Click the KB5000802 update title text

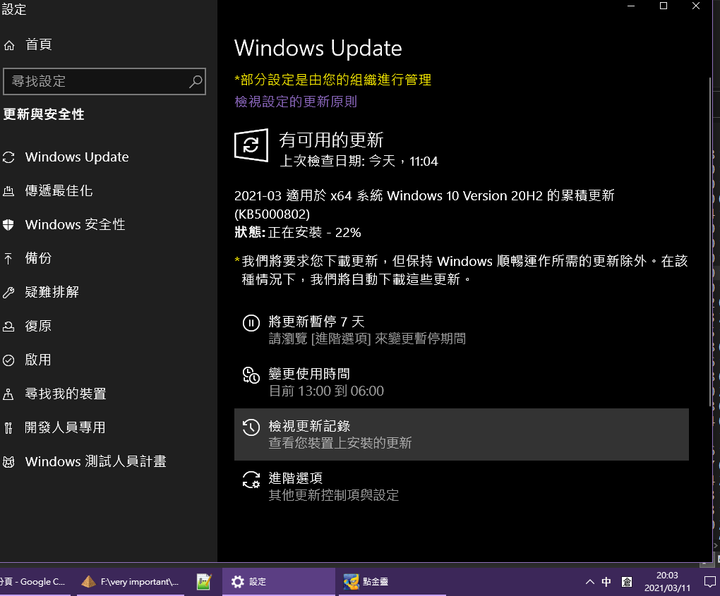(x=424, y=205)
